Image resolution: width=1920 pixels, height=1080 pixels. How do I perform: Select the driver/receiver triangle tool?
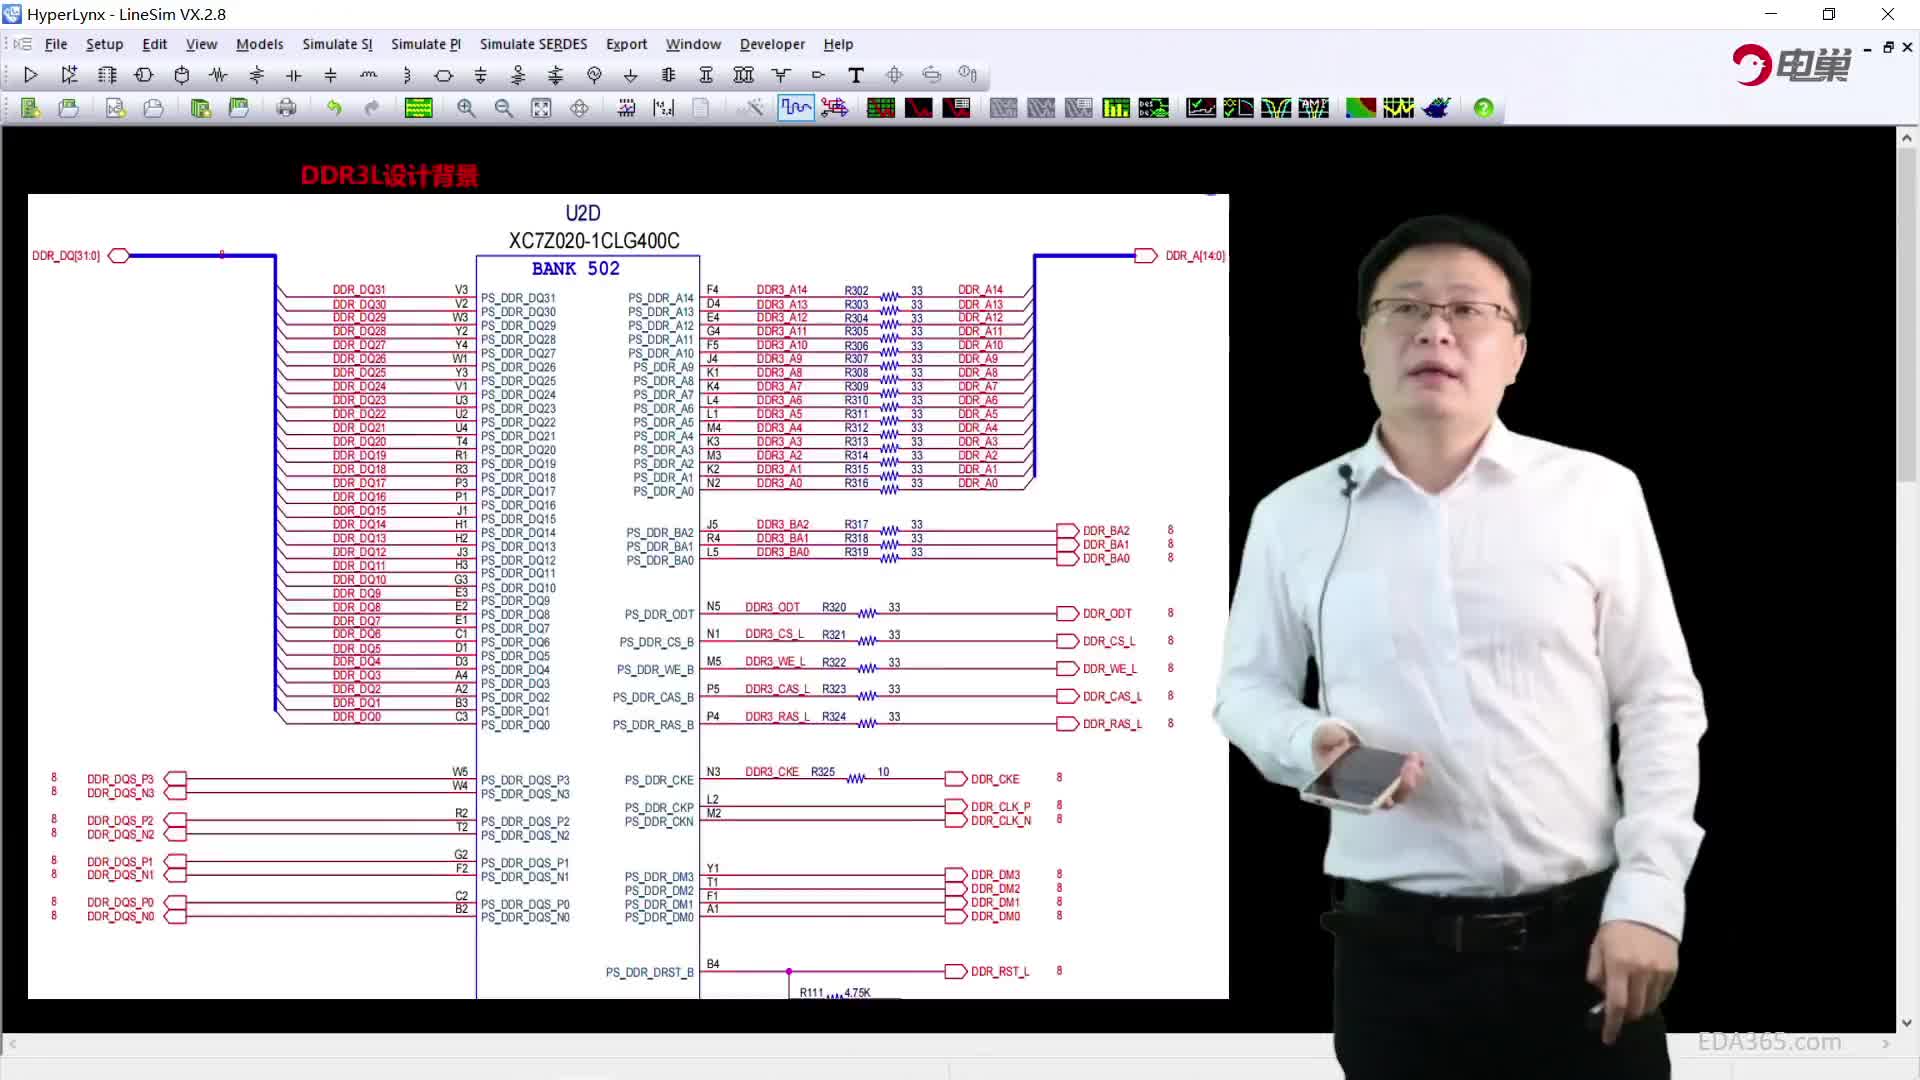(30, 75)
